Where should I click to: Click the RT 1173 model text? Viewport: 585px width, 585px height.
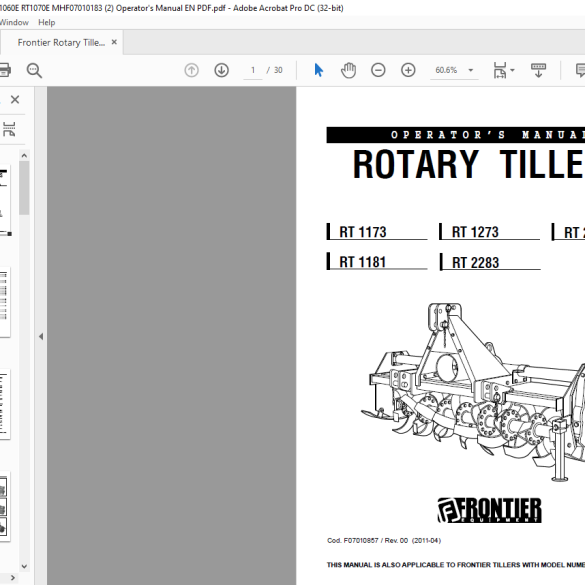point(363,232)
